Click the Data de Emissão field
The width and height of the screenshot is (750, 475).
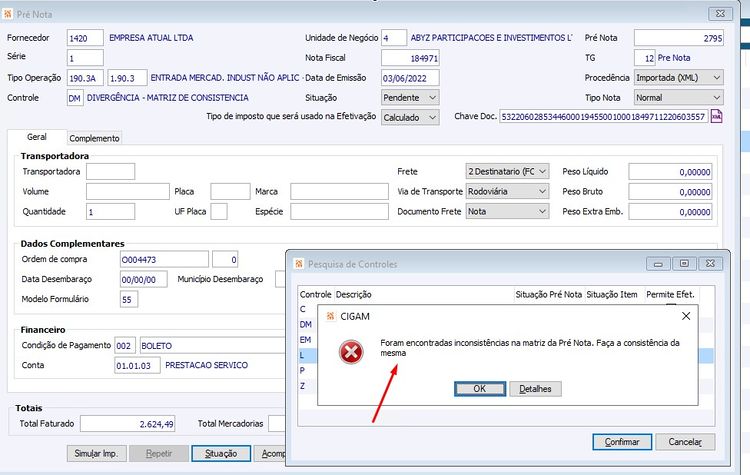(410, 78)
